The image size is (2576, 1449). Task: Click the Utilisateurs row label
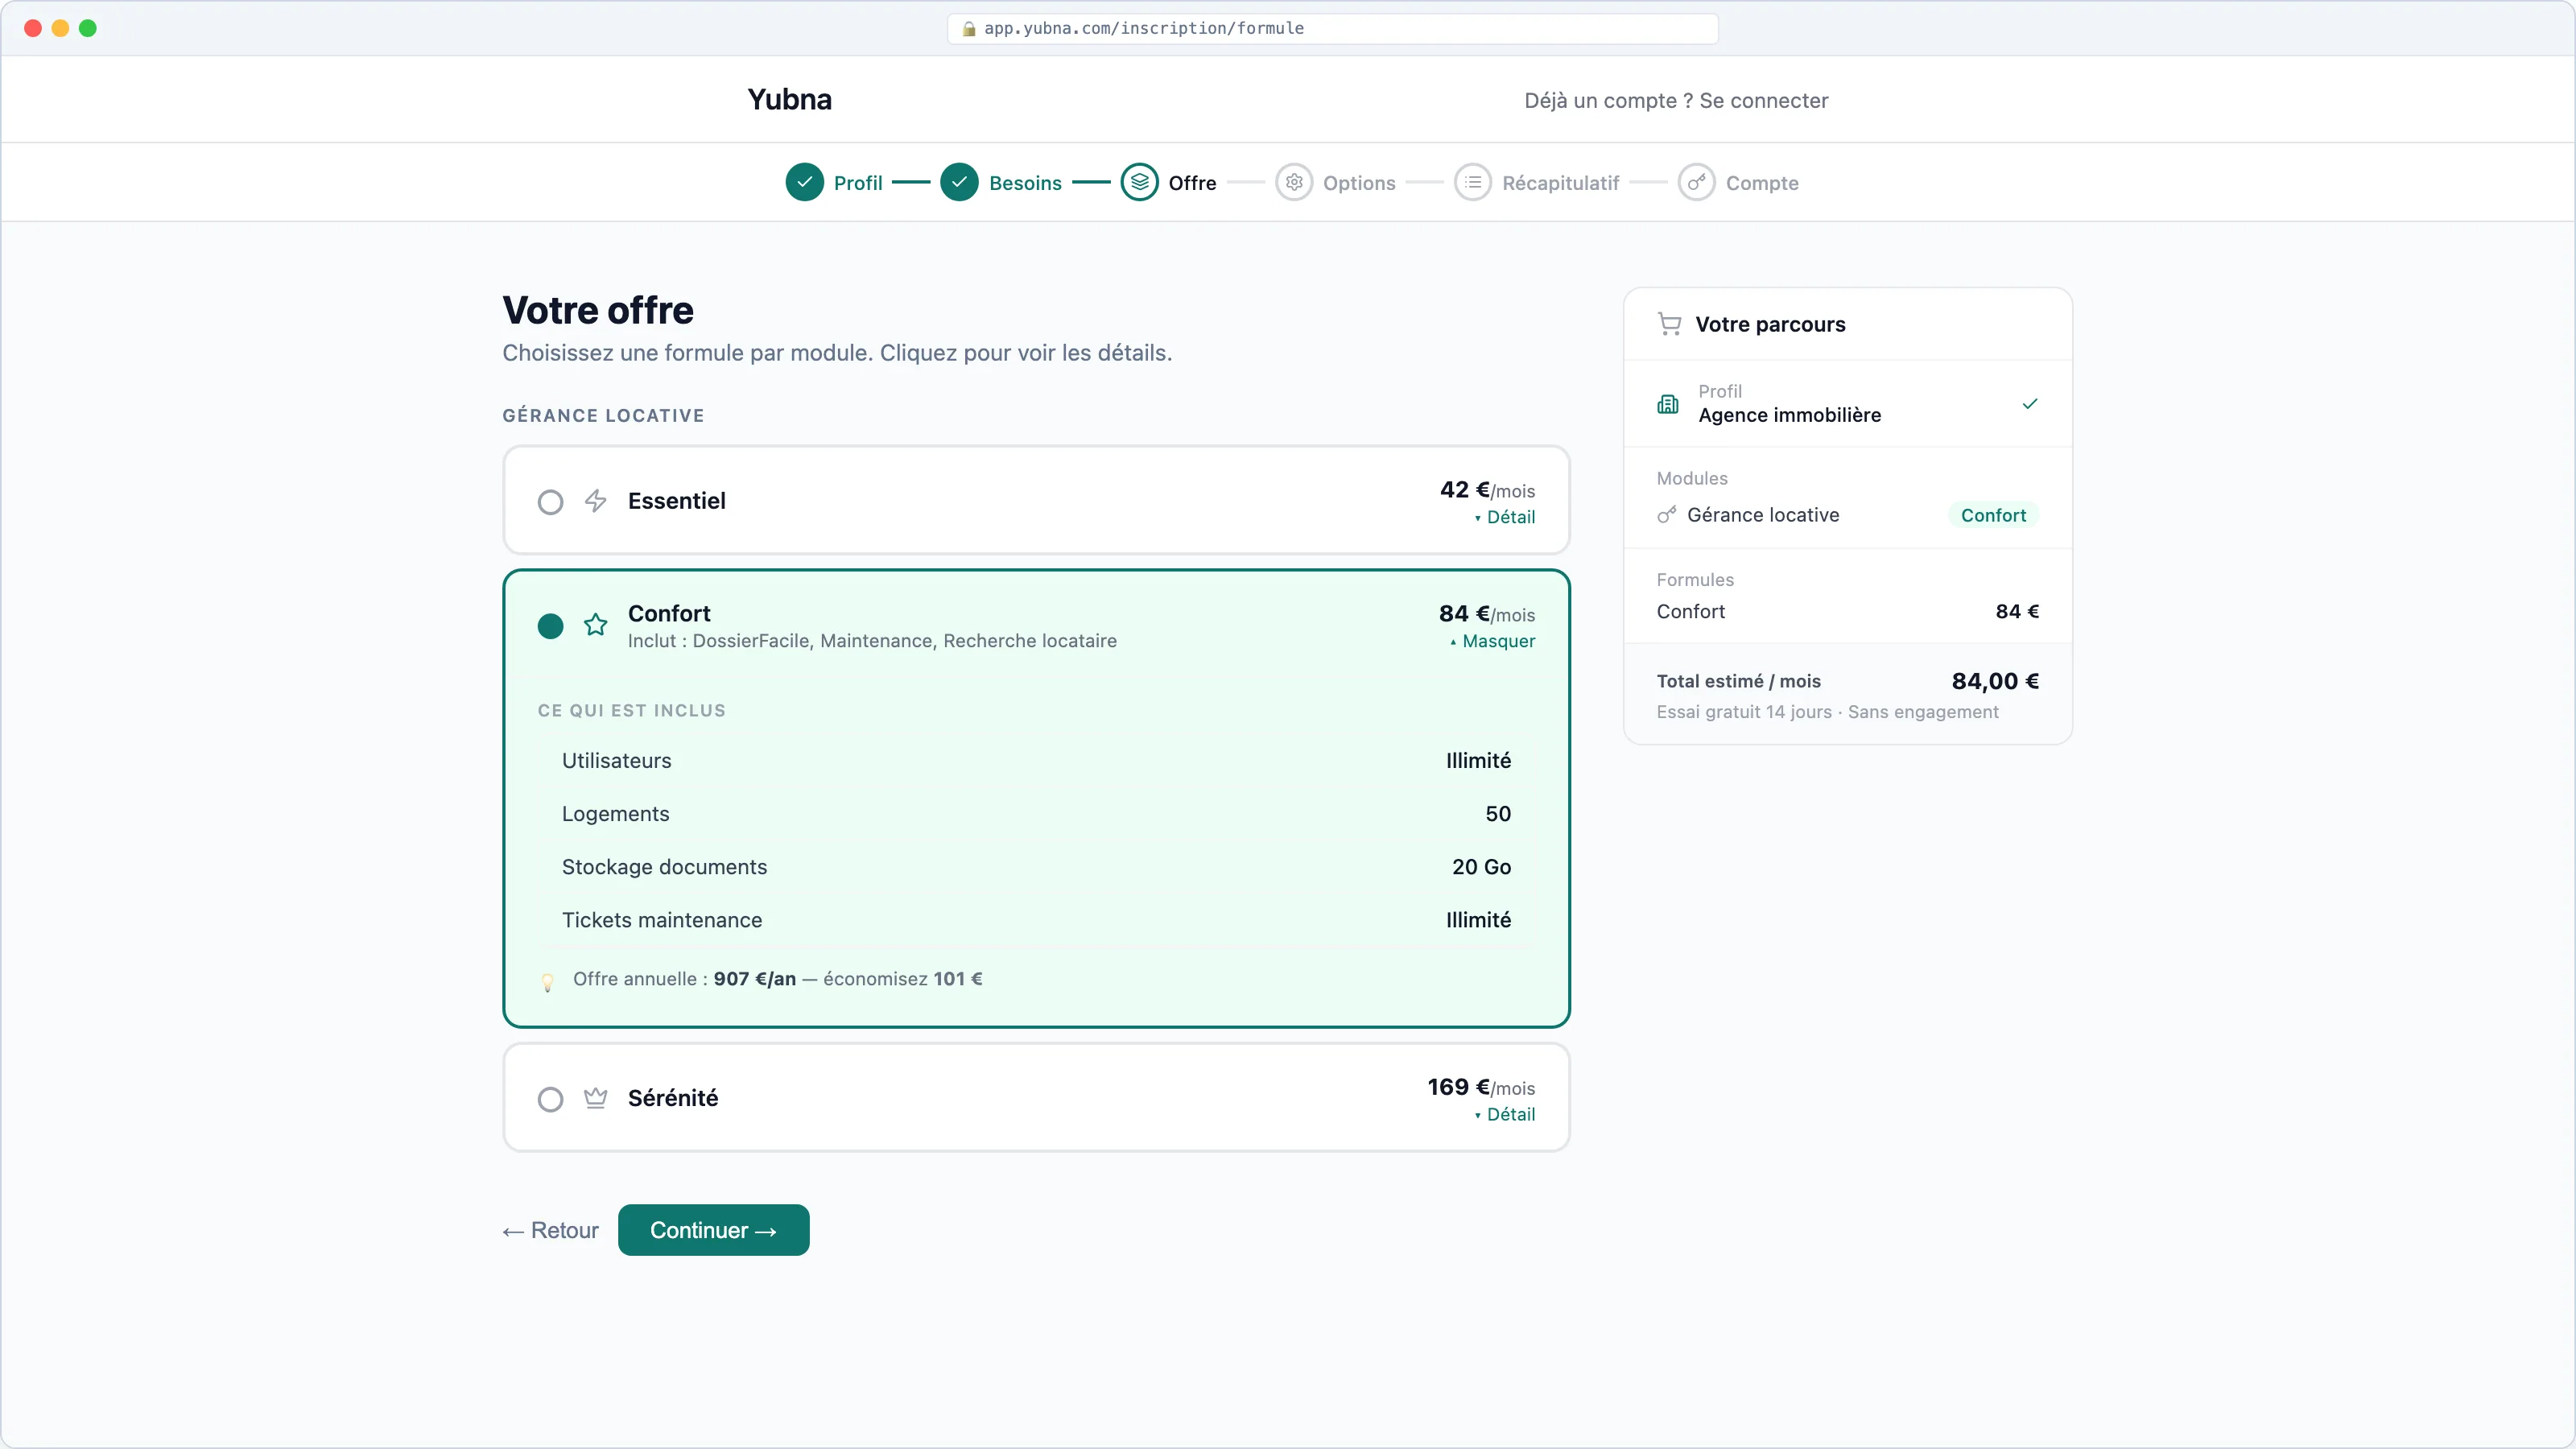pyautogui.click(x=616, y=760)
